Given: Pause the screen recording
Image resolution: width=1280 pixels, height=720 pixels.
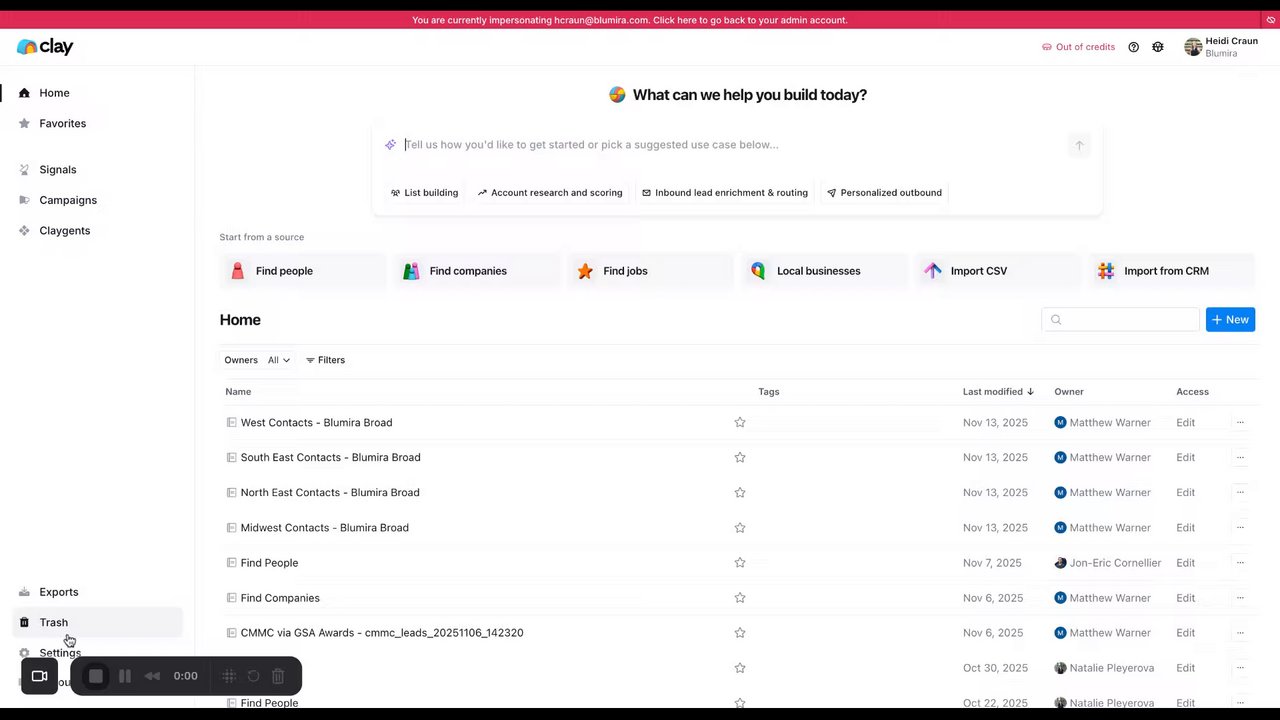Looking at the screenshot, I should click(x=125, y=676).
